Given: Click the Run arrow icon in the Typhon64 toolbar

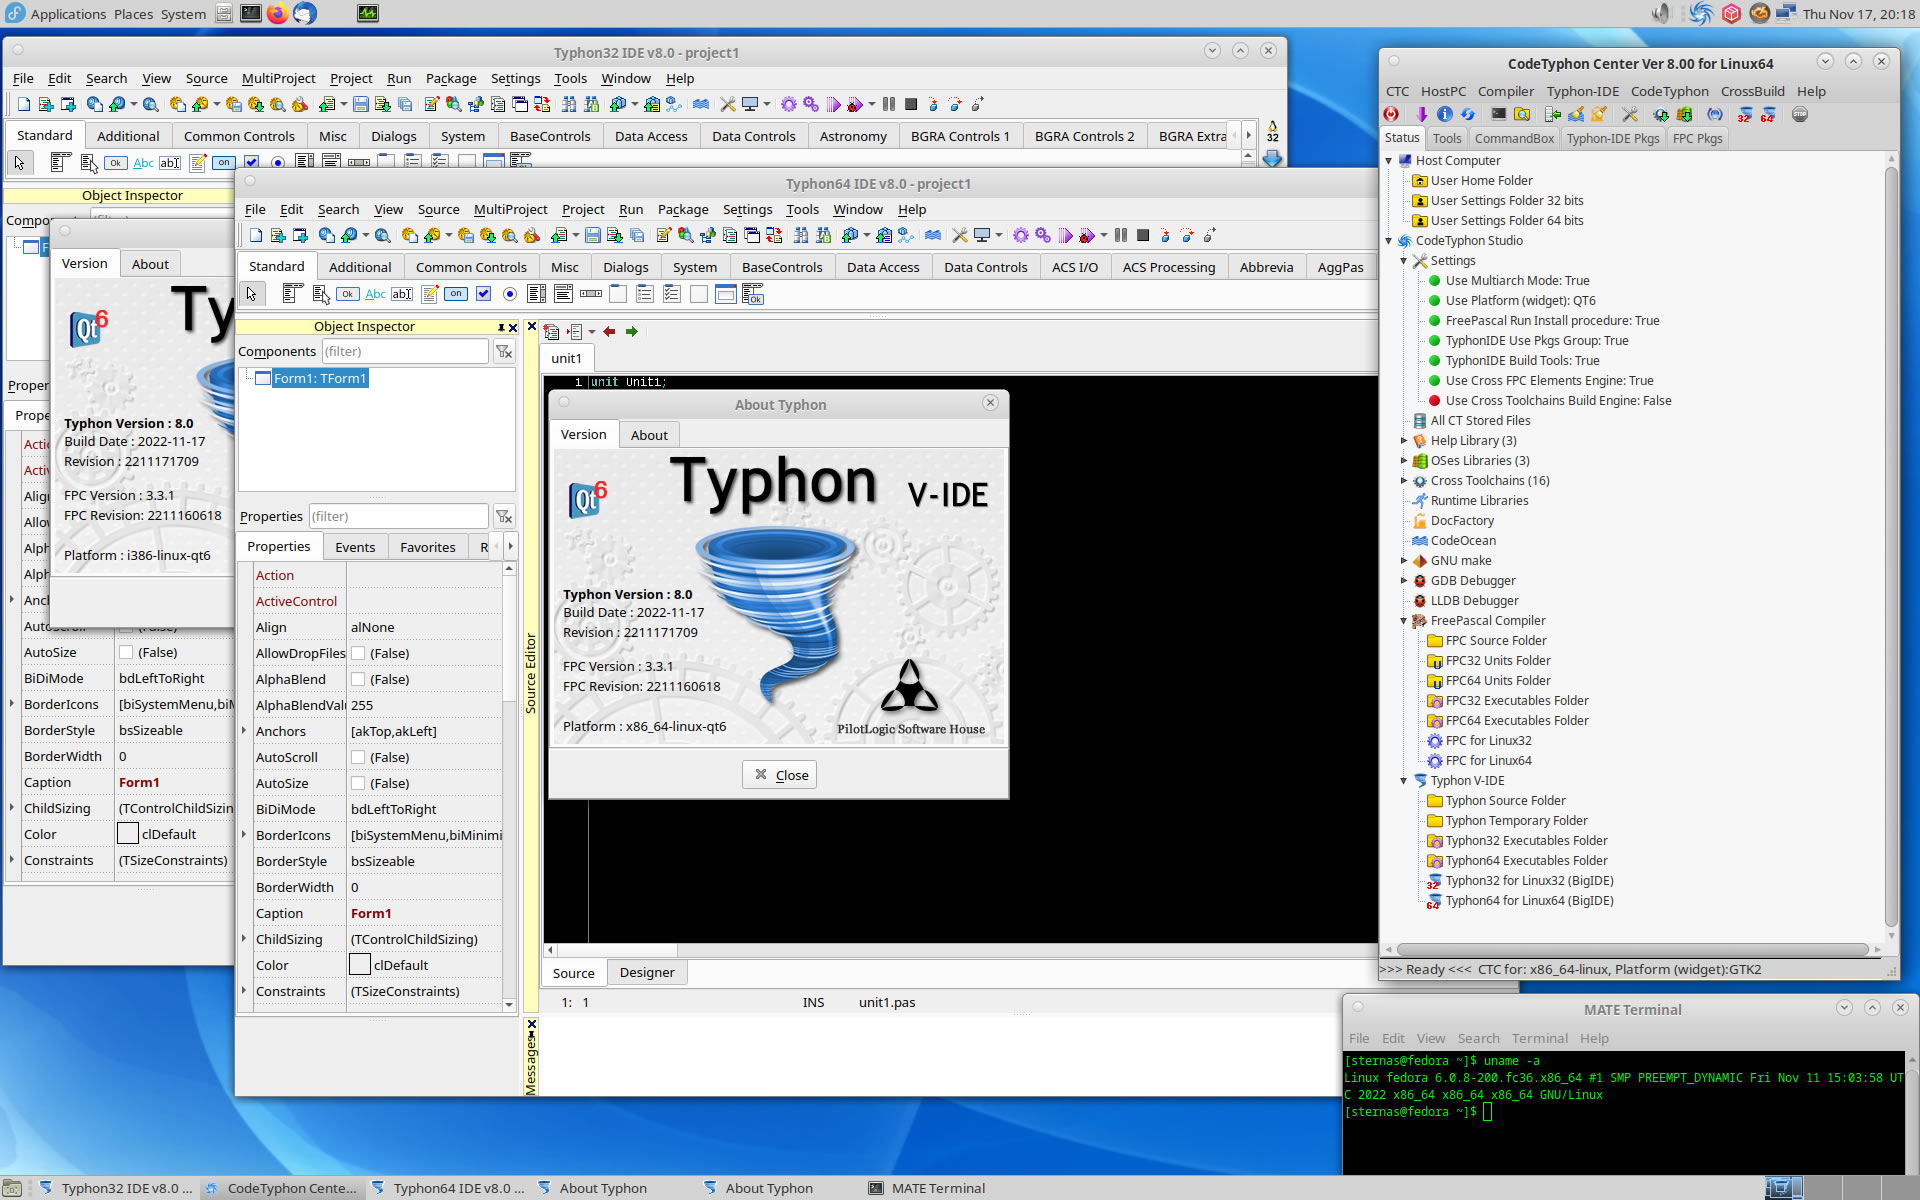Looking at the screenshot, I should tap(1064, 235).
